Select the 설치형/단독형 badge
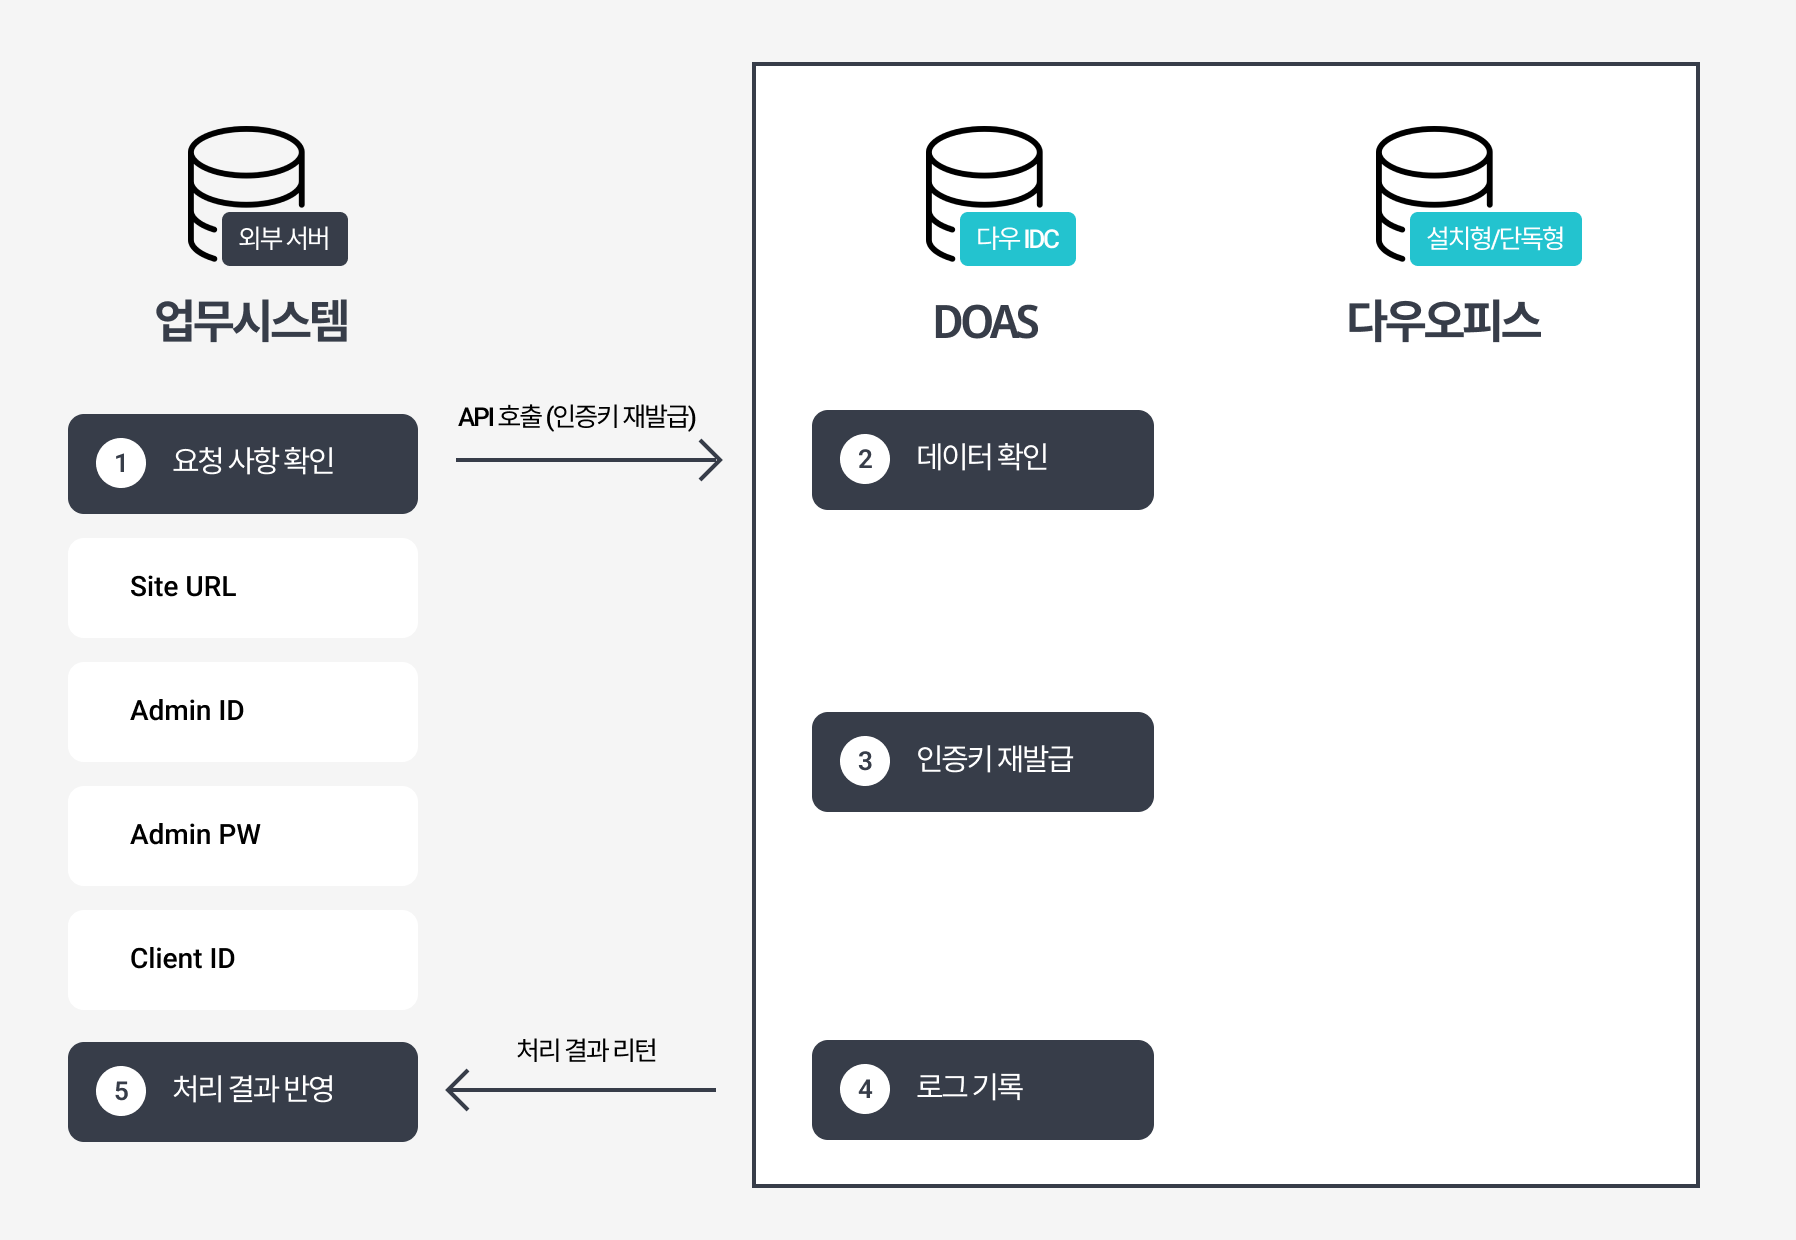The width and height of the screenshot is (1796, 1240). click(x=1495, y=239)
